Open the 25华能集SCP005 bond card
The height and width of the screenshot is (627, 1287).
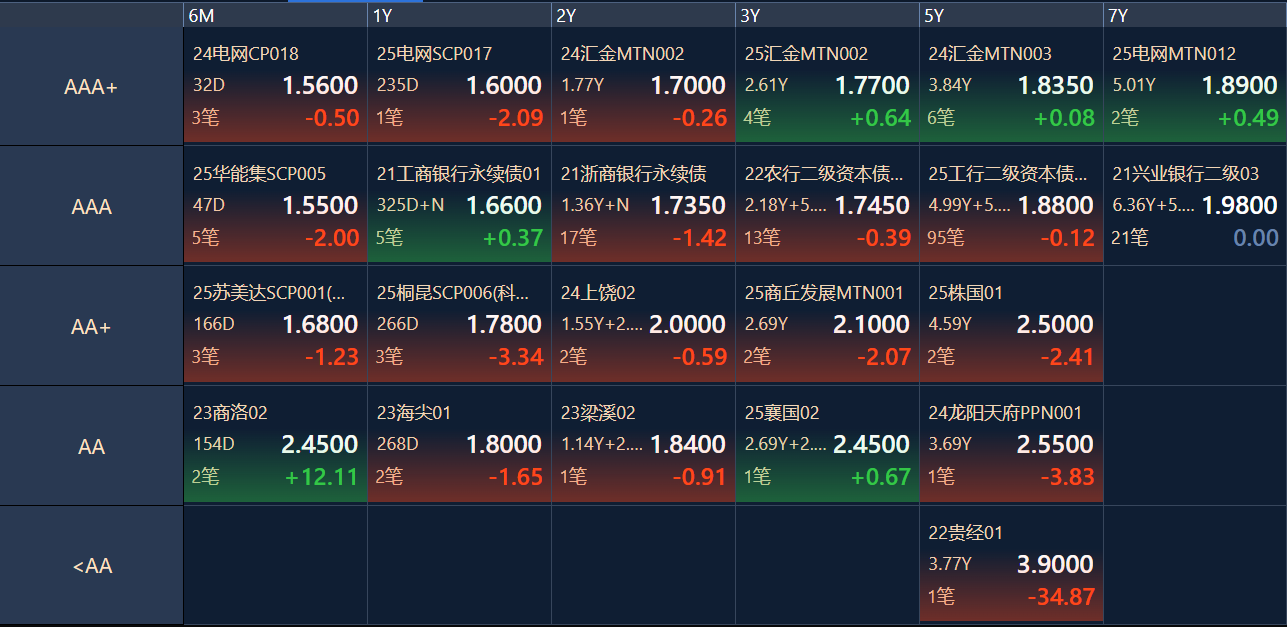275,205
